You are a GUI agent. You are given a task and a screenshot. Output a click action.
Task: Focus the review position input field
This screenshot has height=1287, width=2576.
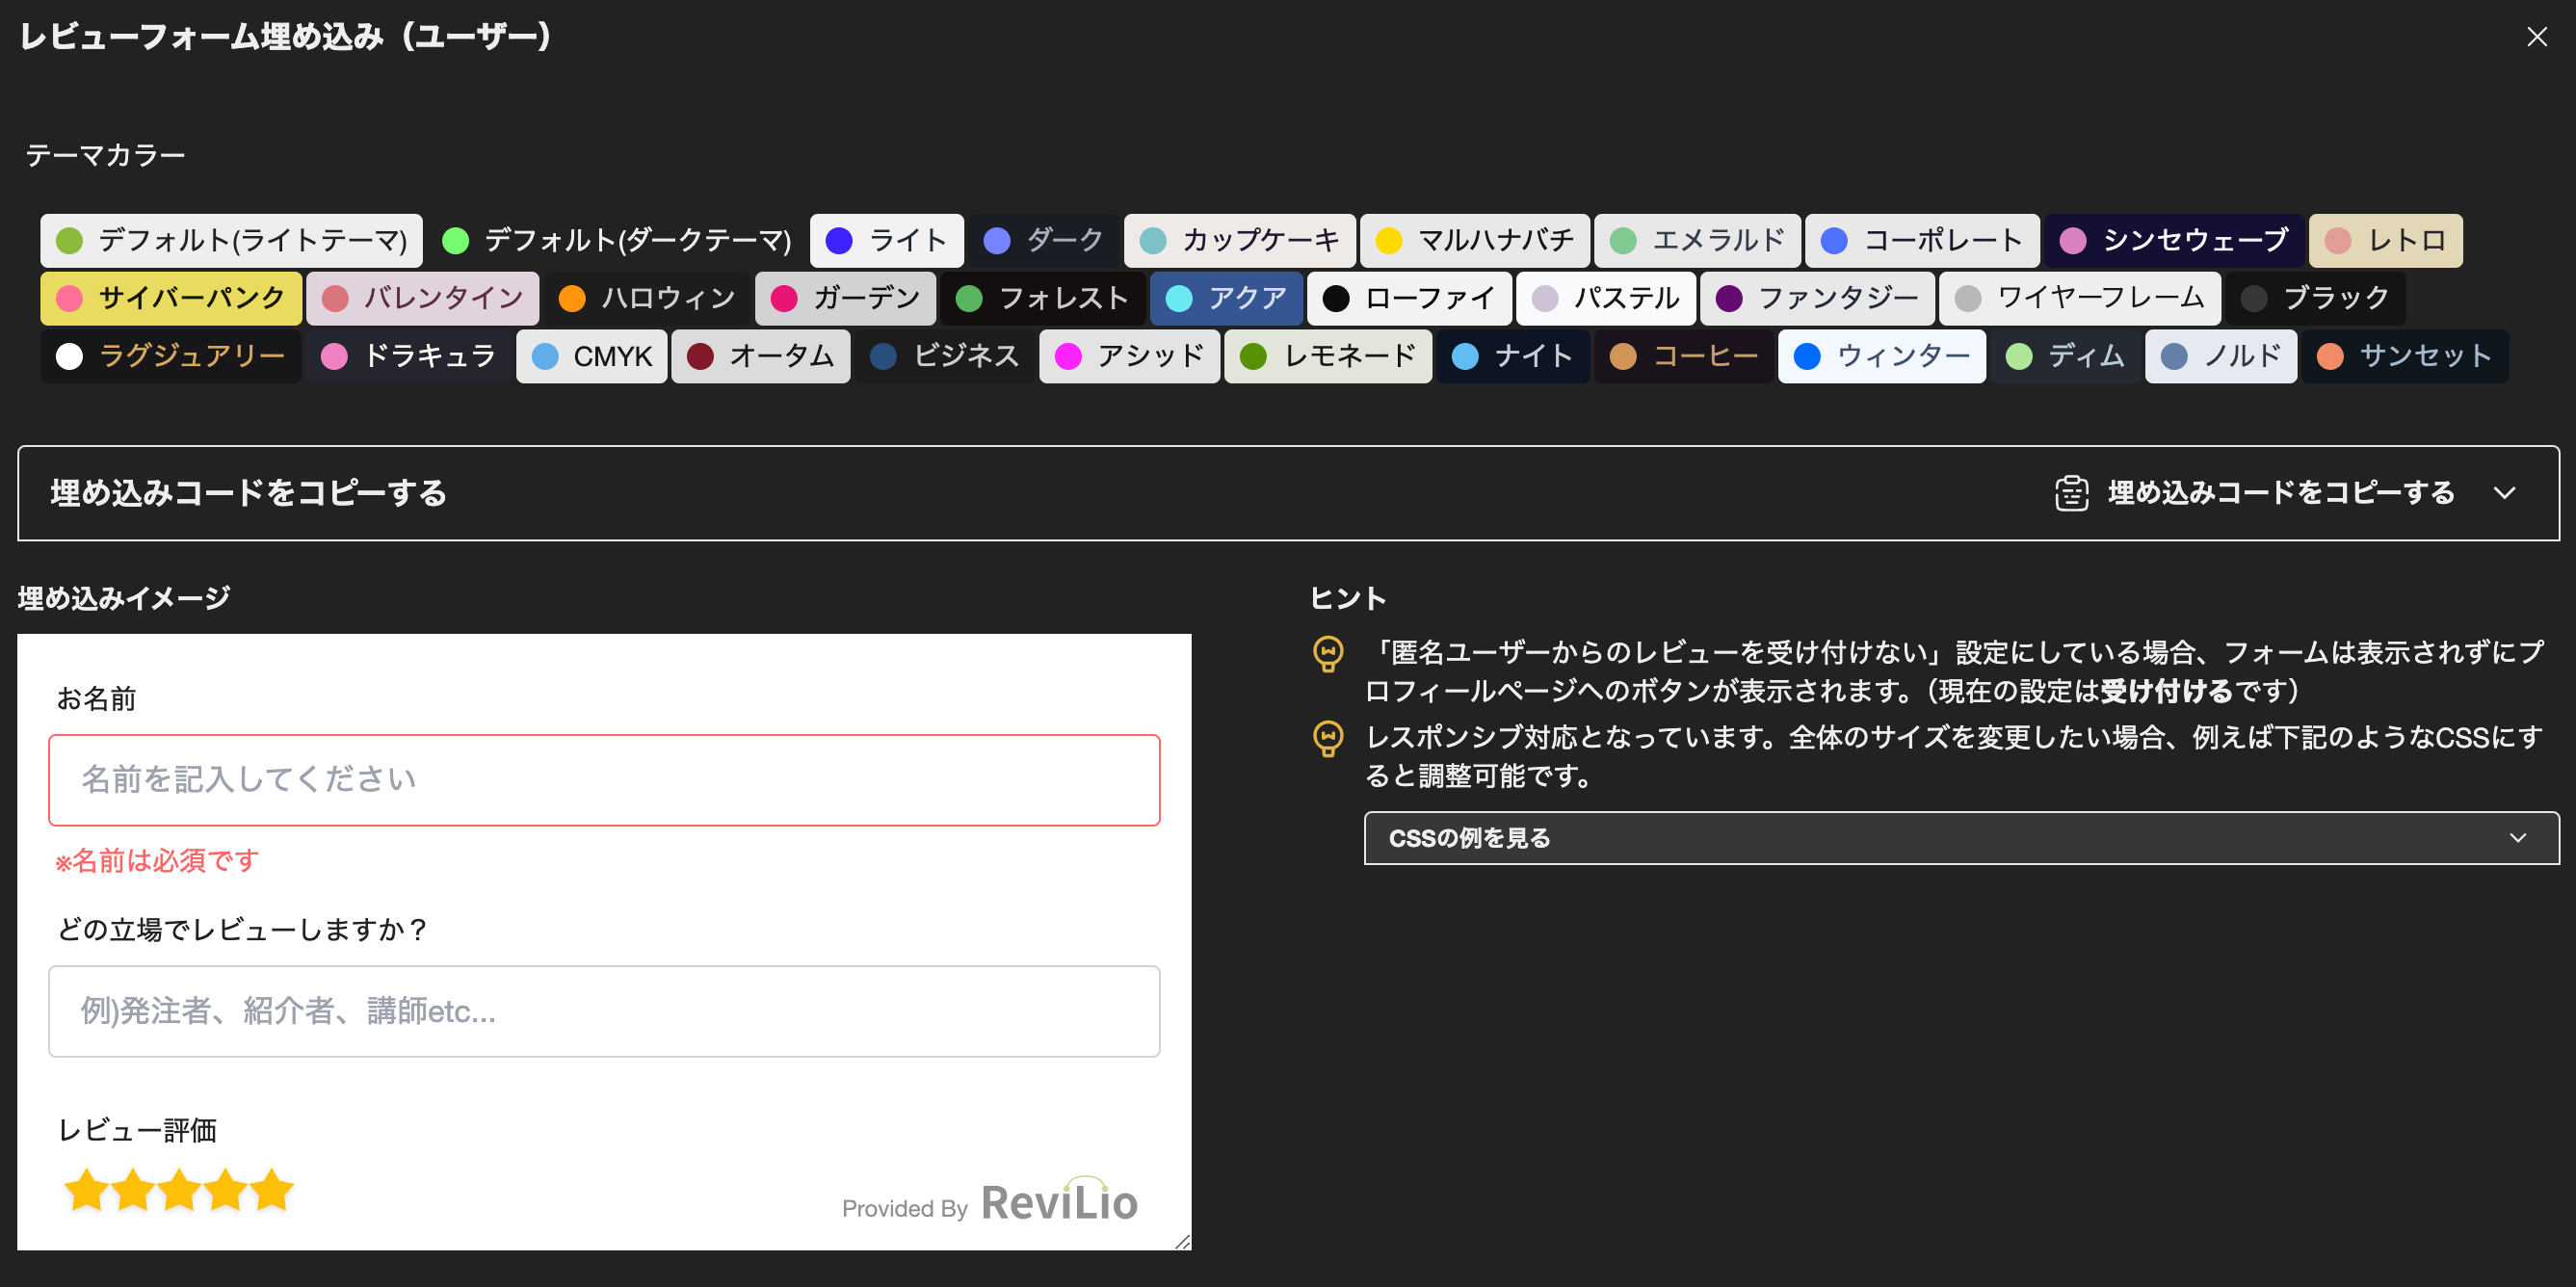click(604, 1011)
